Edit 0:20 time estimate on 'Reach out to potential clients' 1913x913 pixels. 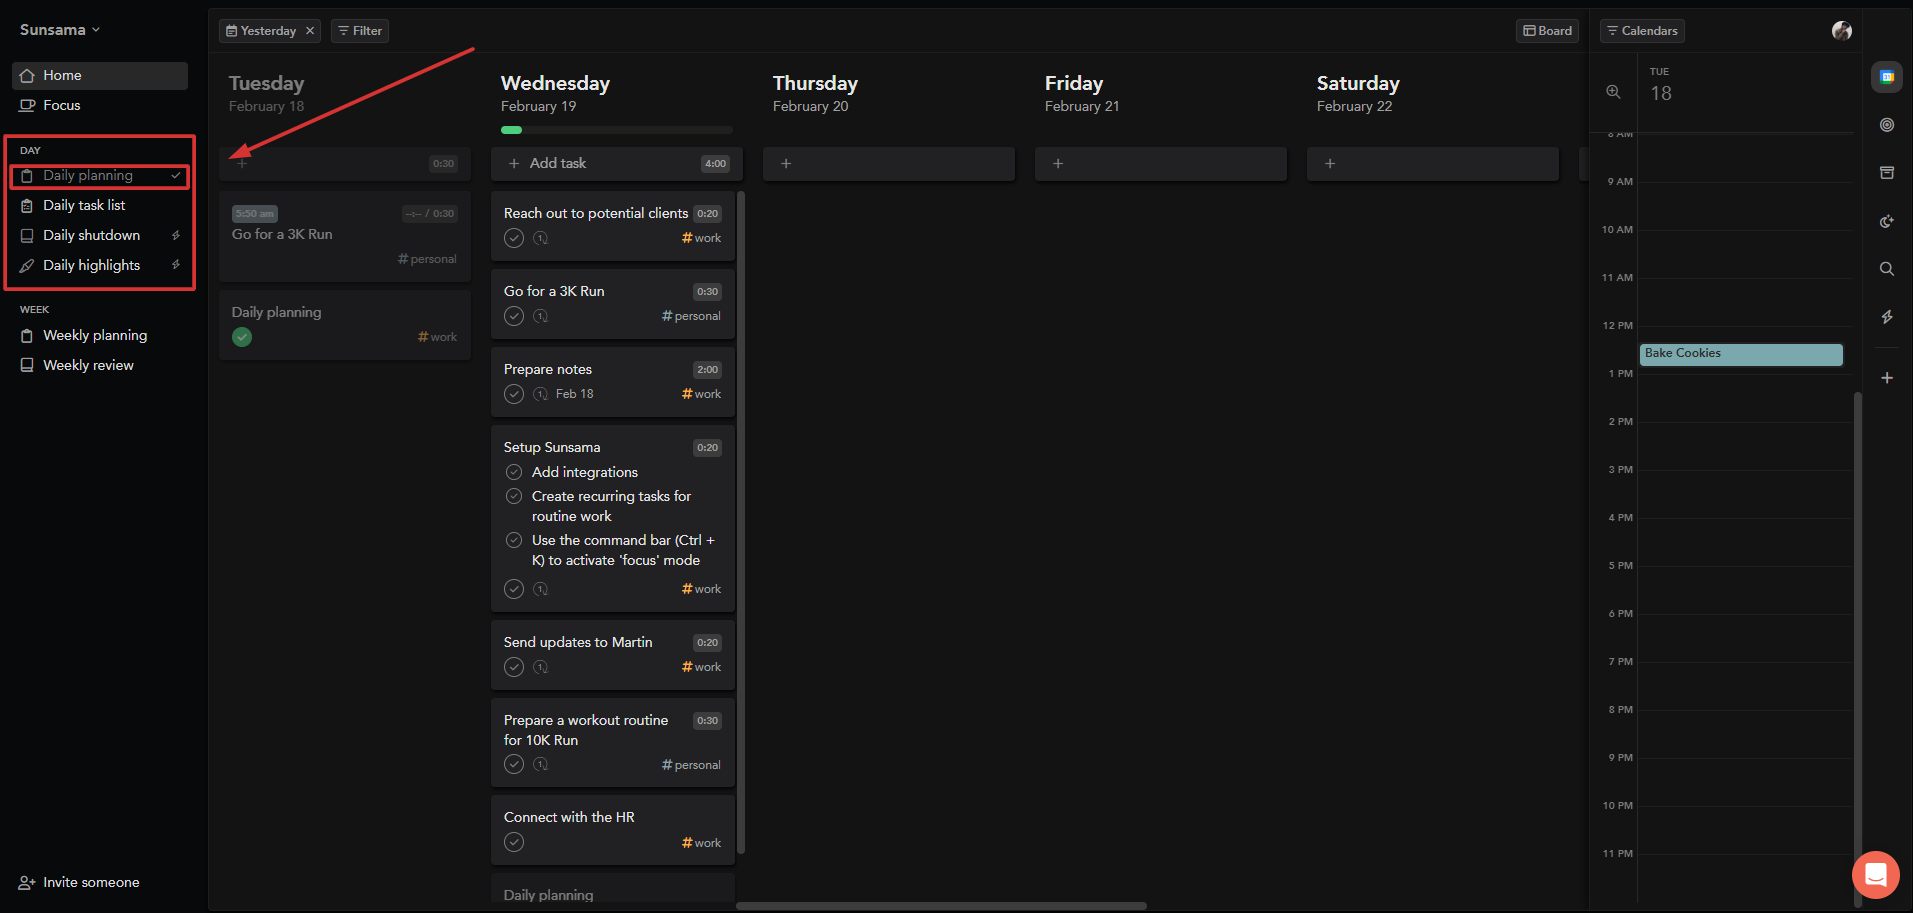(x=708, y=214)
